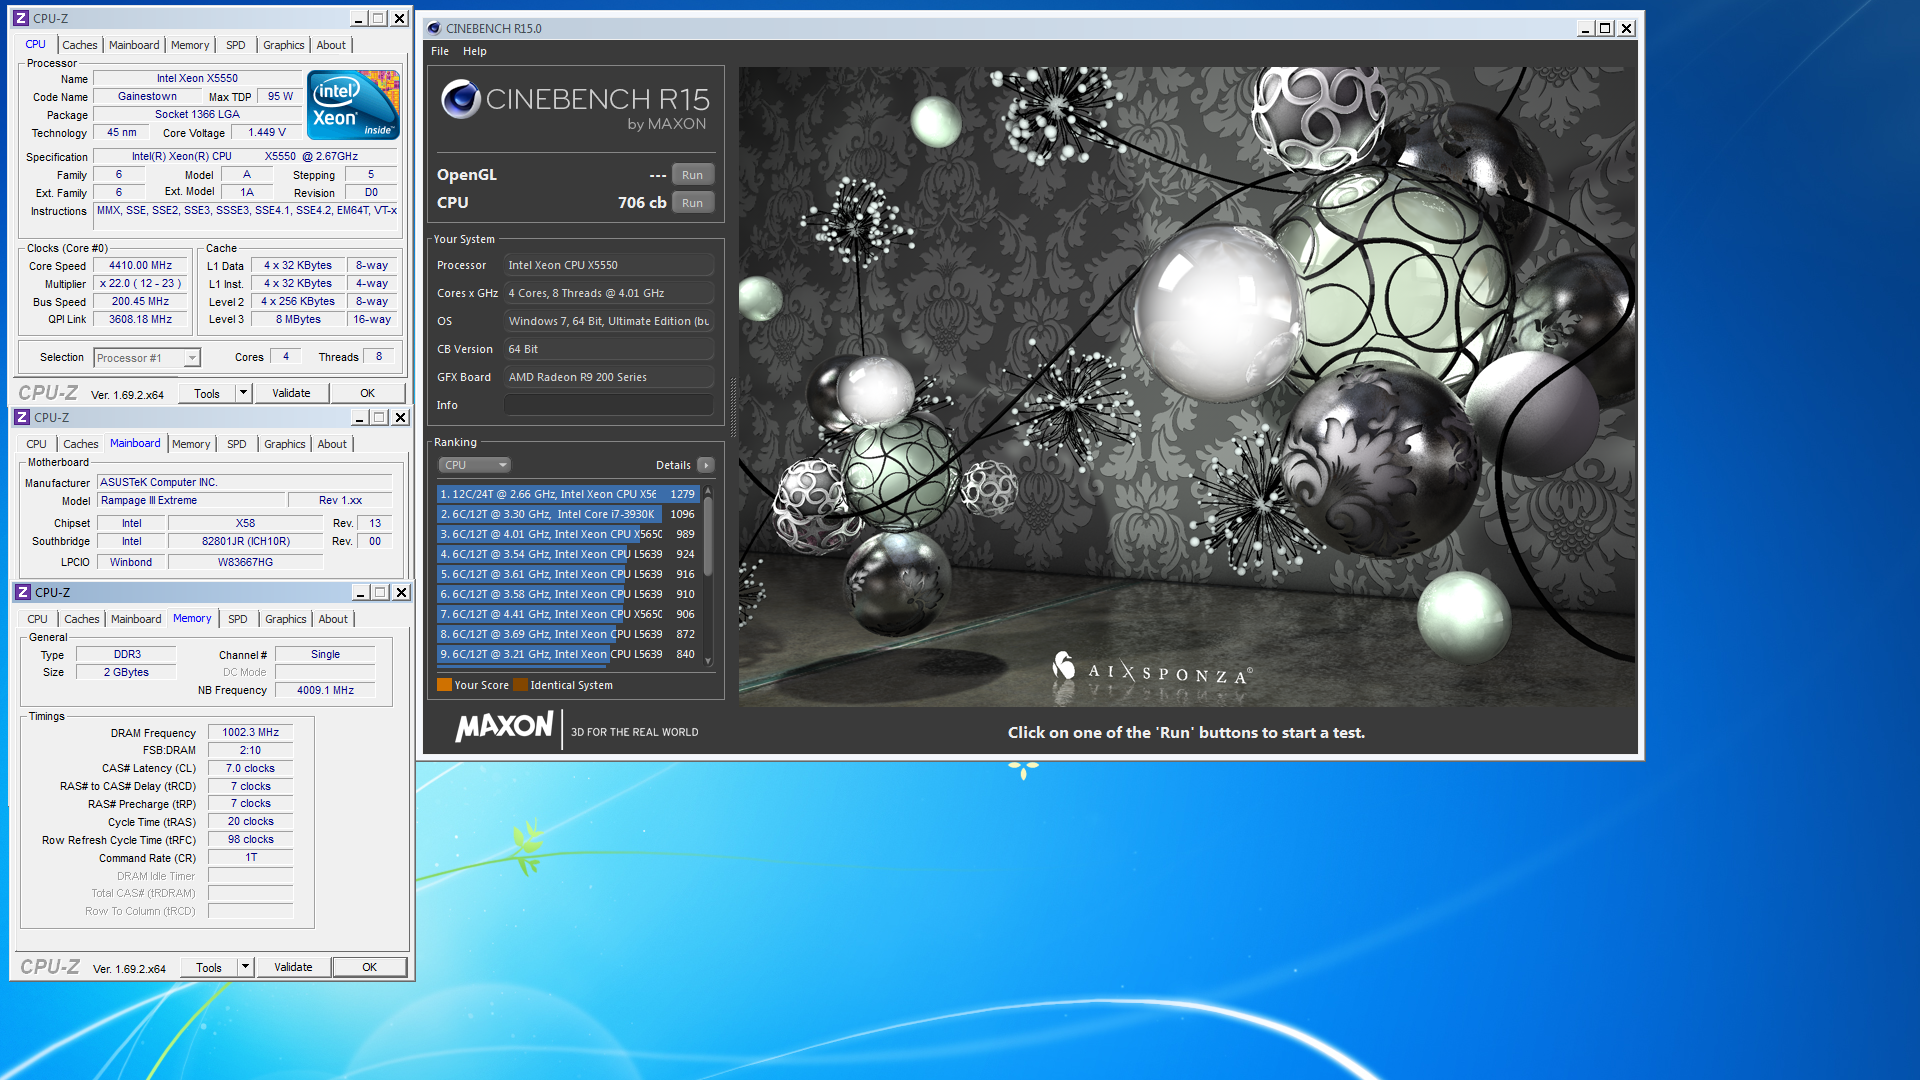This screenshot has height=1080, width=1920.
Task: Click the CAS# Latency 7.0 clocks value
Action: pos(250,768)
